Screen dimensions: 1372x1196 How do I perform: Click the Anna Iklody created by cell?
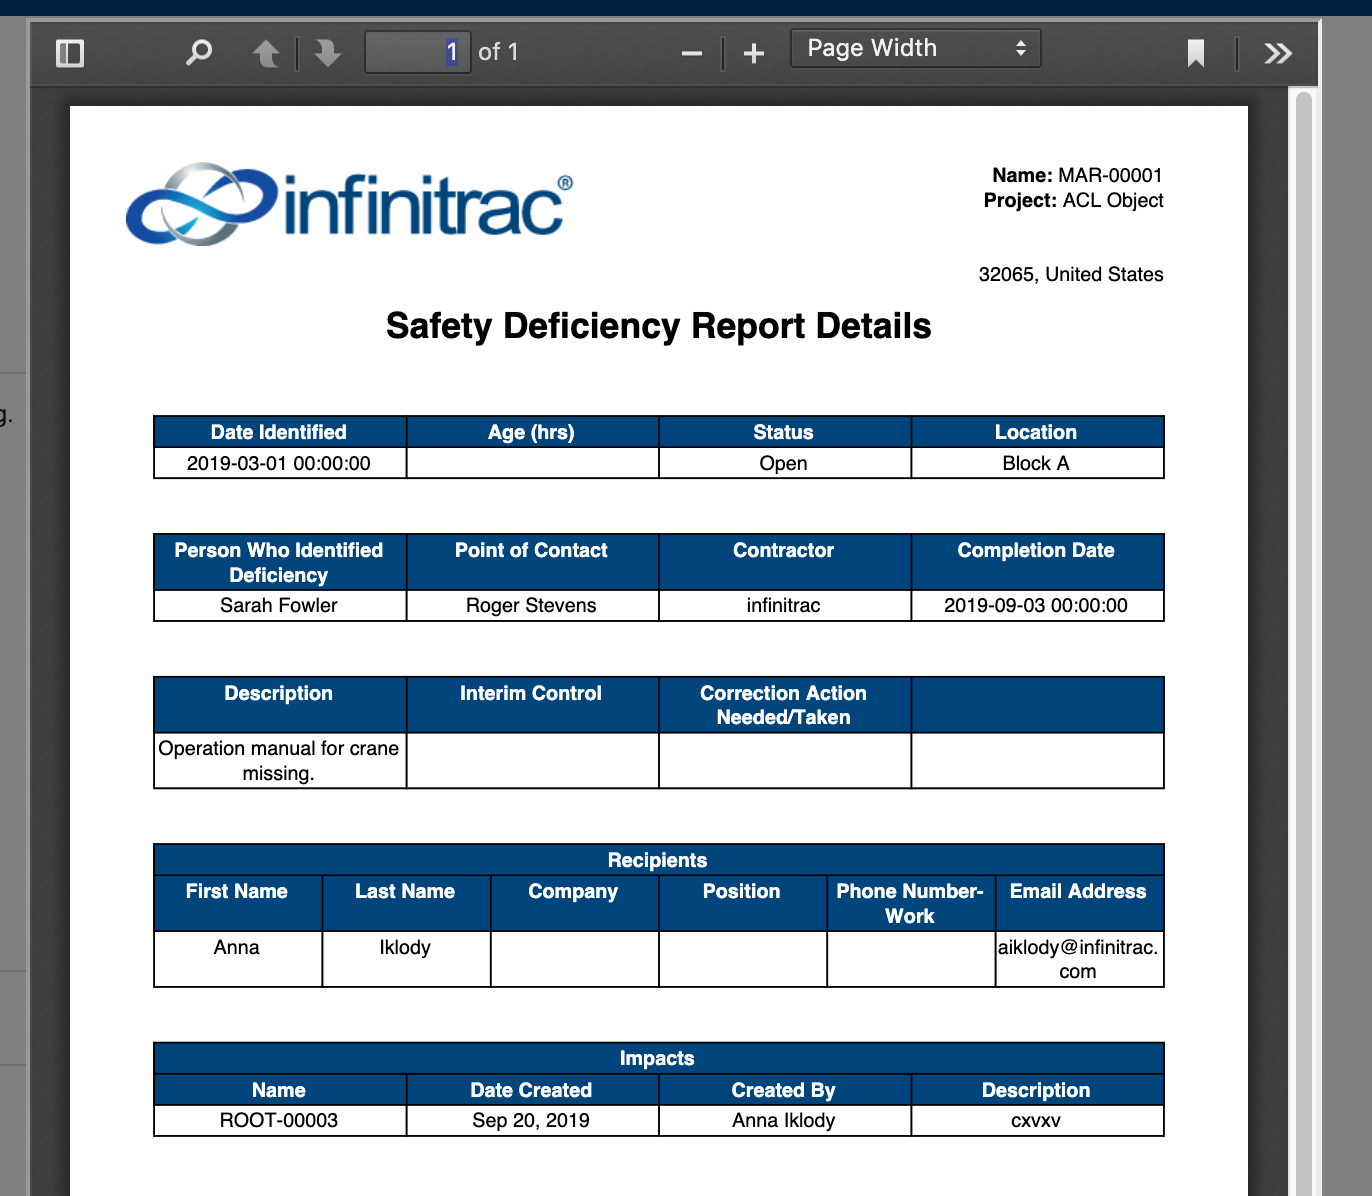[783, 1120]
